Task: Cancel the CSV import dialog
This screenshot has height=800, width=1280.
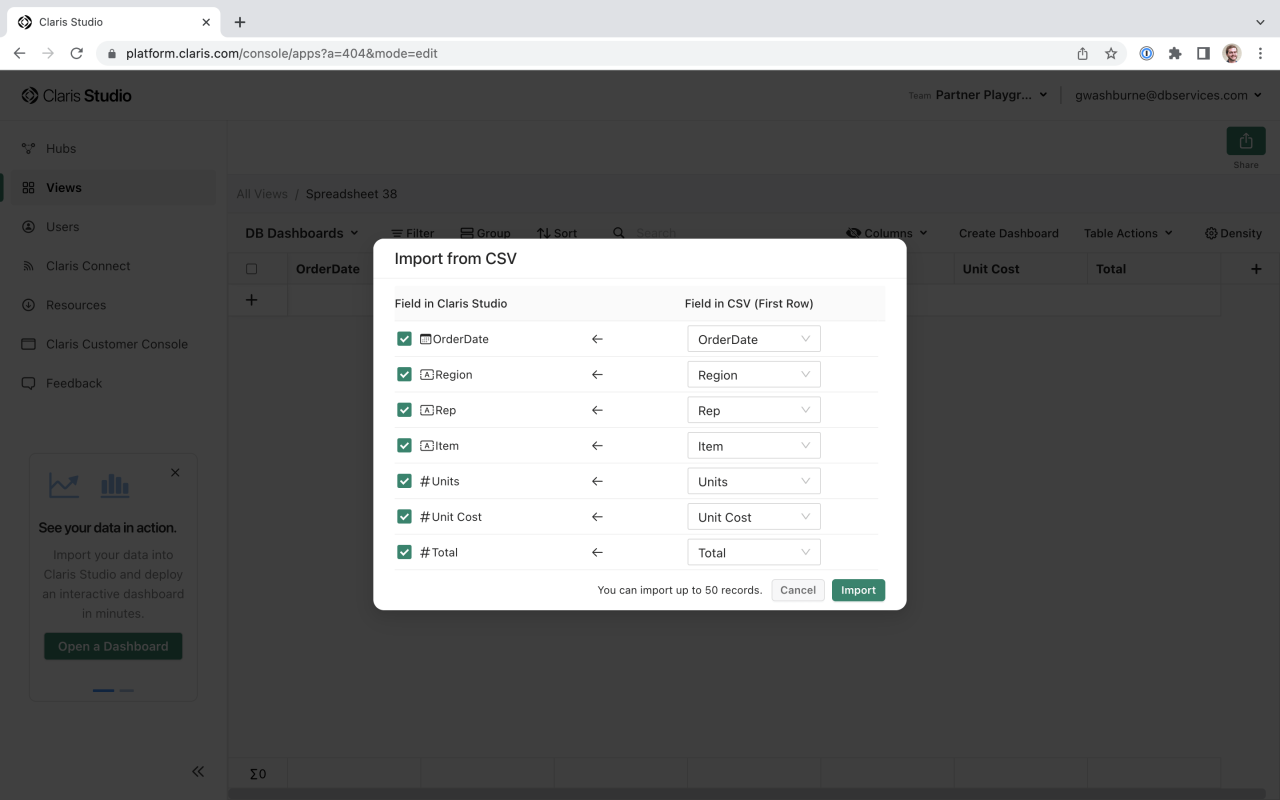Action: coord(798,590)
